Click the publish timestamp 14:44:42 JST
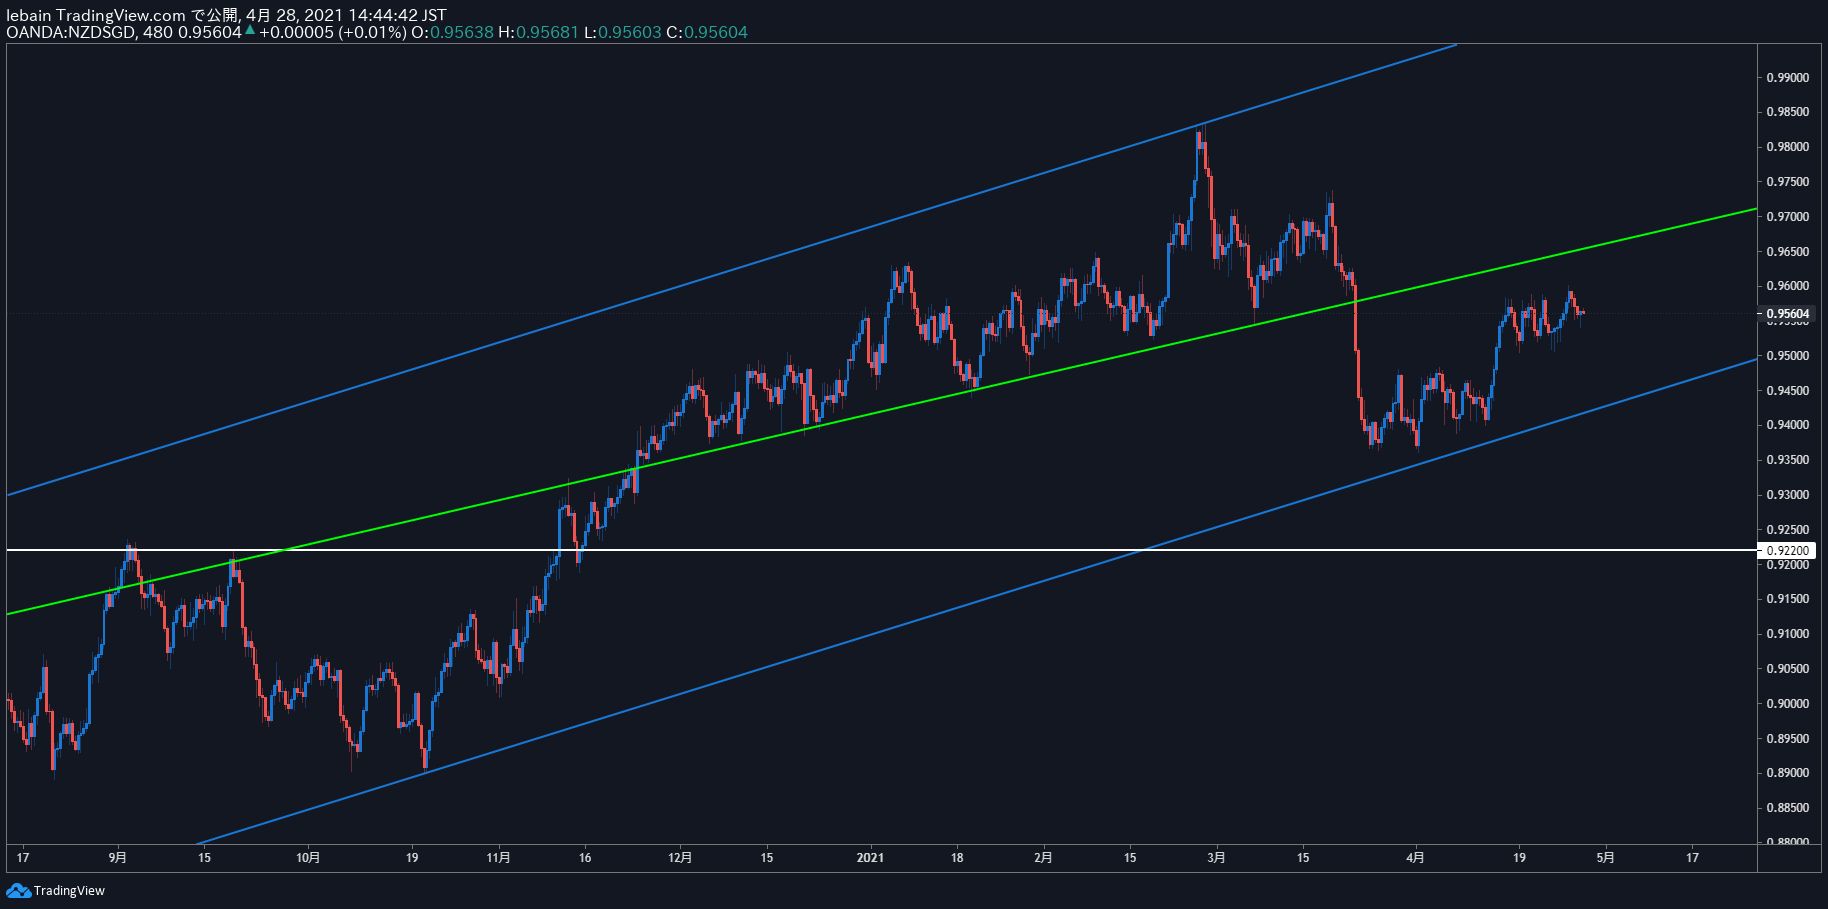This screenshot has height=909, width=1828. click(397, 15)
